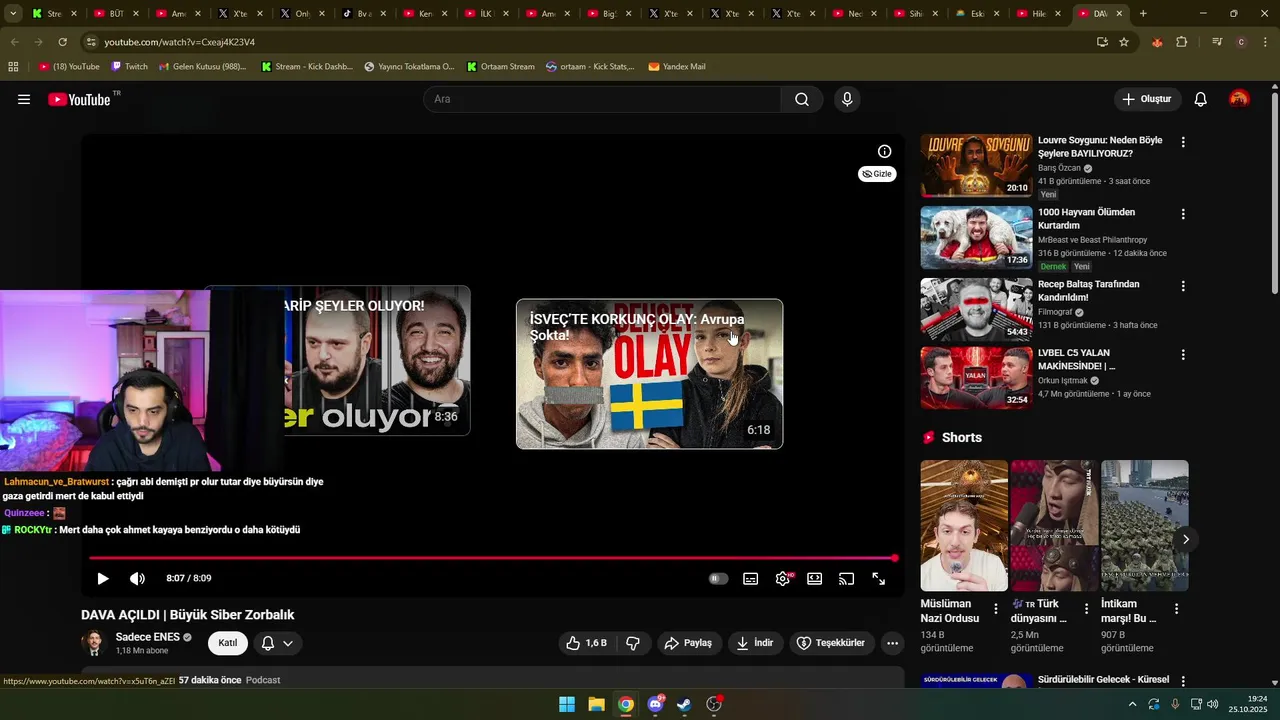Open Sadece ENES channel name
Image resolution: width=1280 pixels, height=720 pixels.
pos(147,637)
